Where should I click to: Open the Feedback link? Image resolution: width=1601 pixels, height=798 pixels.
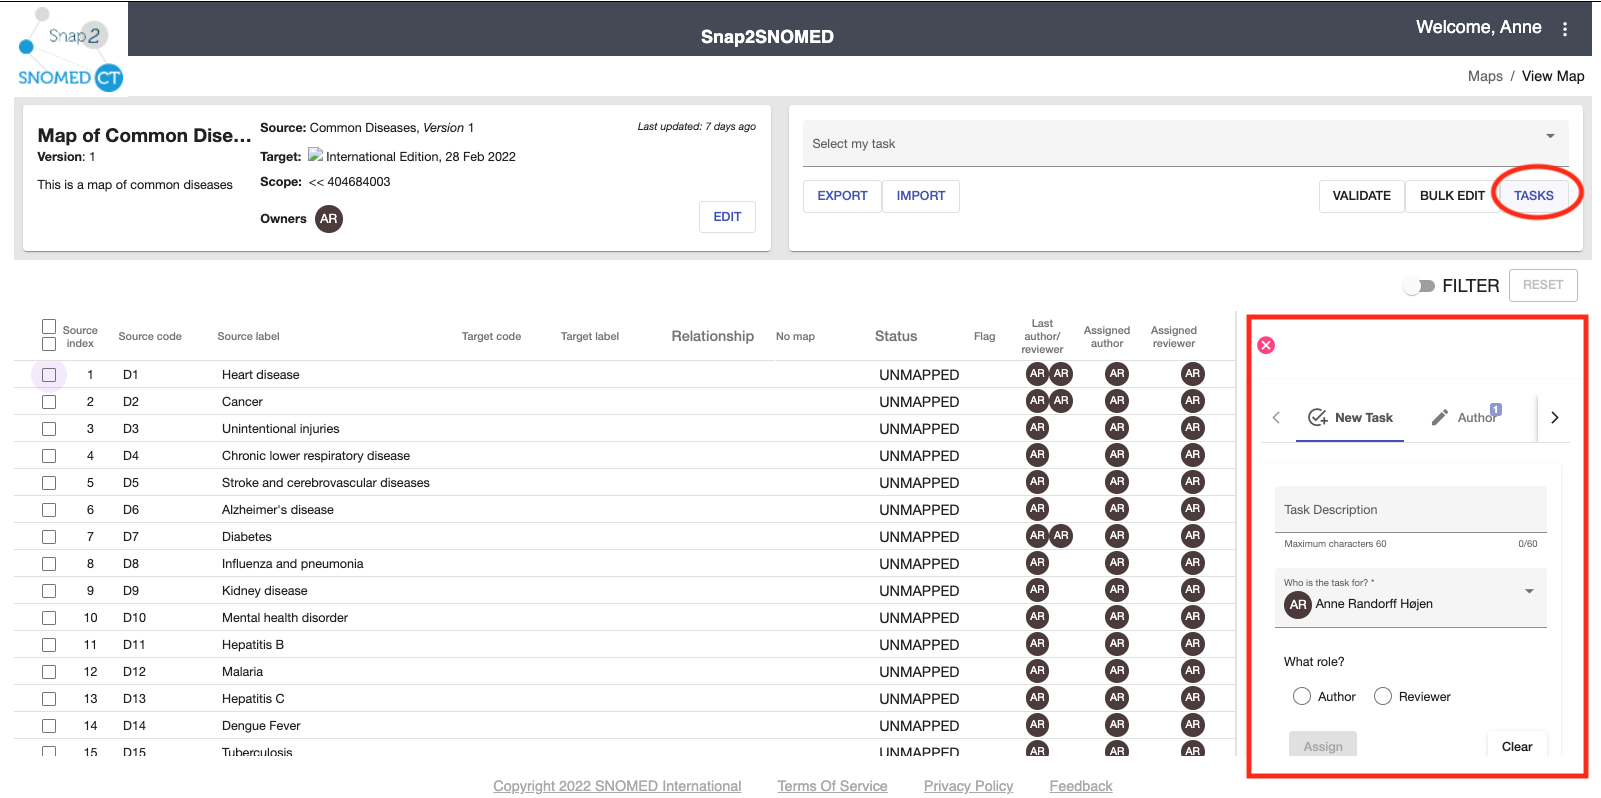[1081, 786]
